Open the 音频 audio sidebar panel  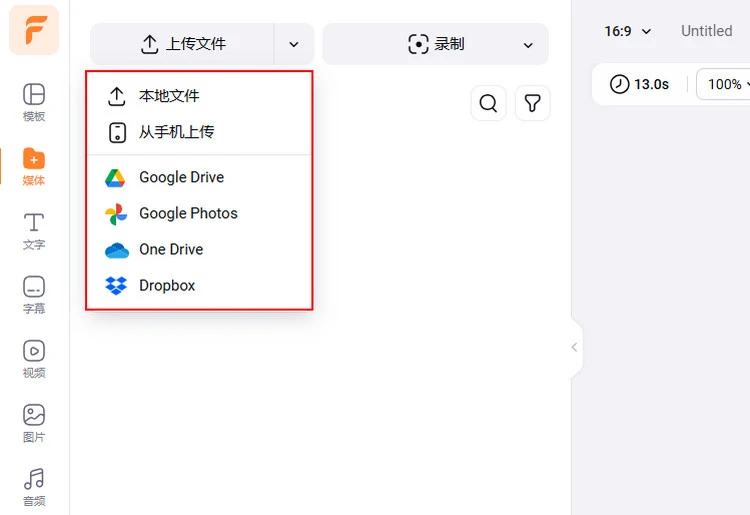click(x=34, y=488)
